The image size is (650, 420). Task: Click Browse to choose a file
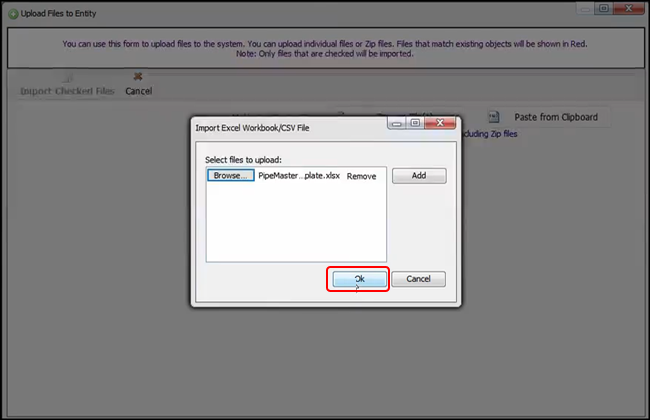coord(231,175)
